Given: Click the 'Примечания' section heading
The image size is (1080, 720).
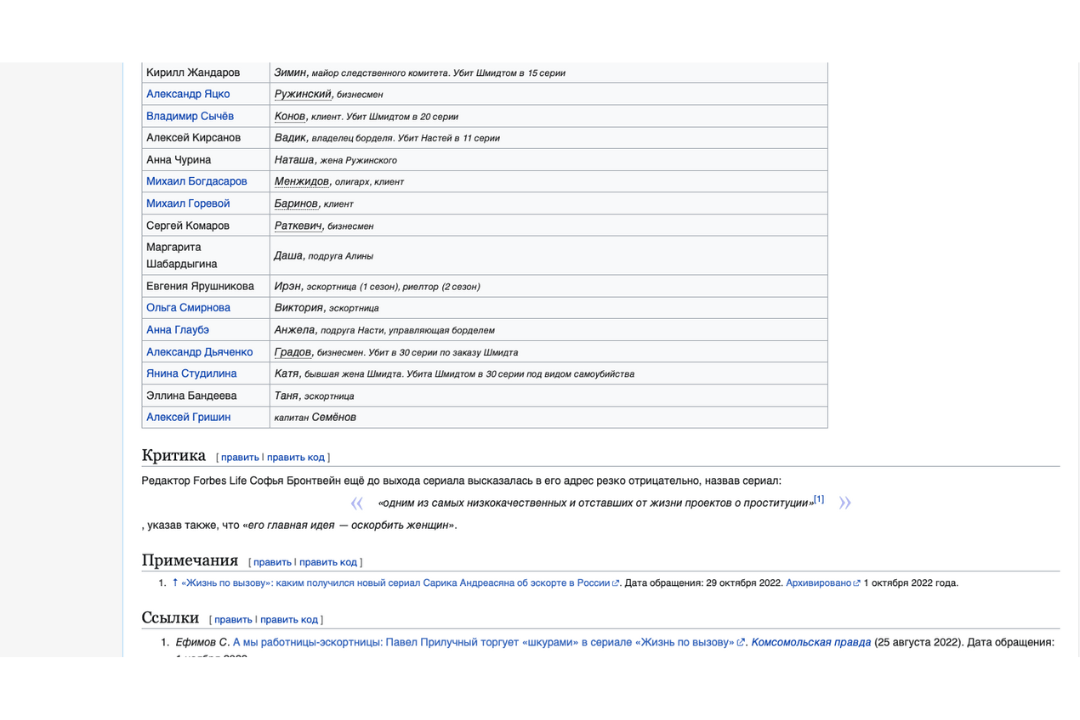Looking at the screenshot, I should click(x=190, y=560).
